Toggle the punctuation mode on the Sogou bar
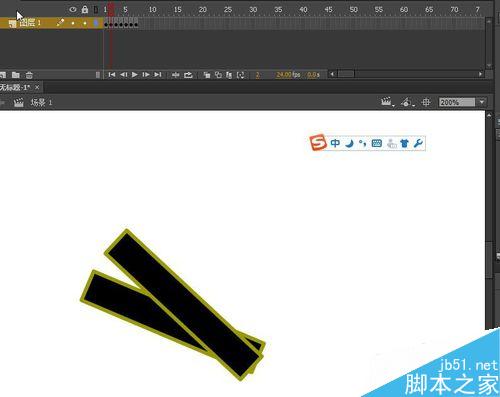500x397 pixels. 363,143
